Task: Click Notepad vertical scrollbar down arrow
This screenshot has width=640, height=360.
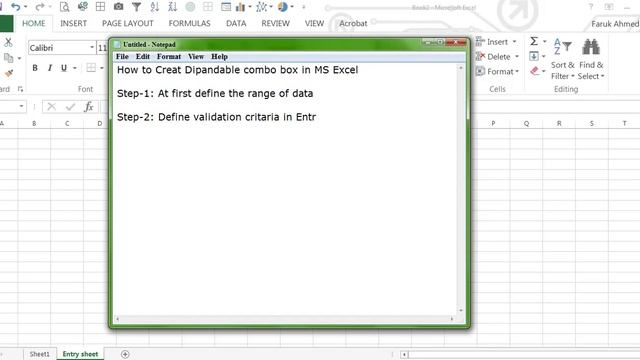Action: pos(461,311)
